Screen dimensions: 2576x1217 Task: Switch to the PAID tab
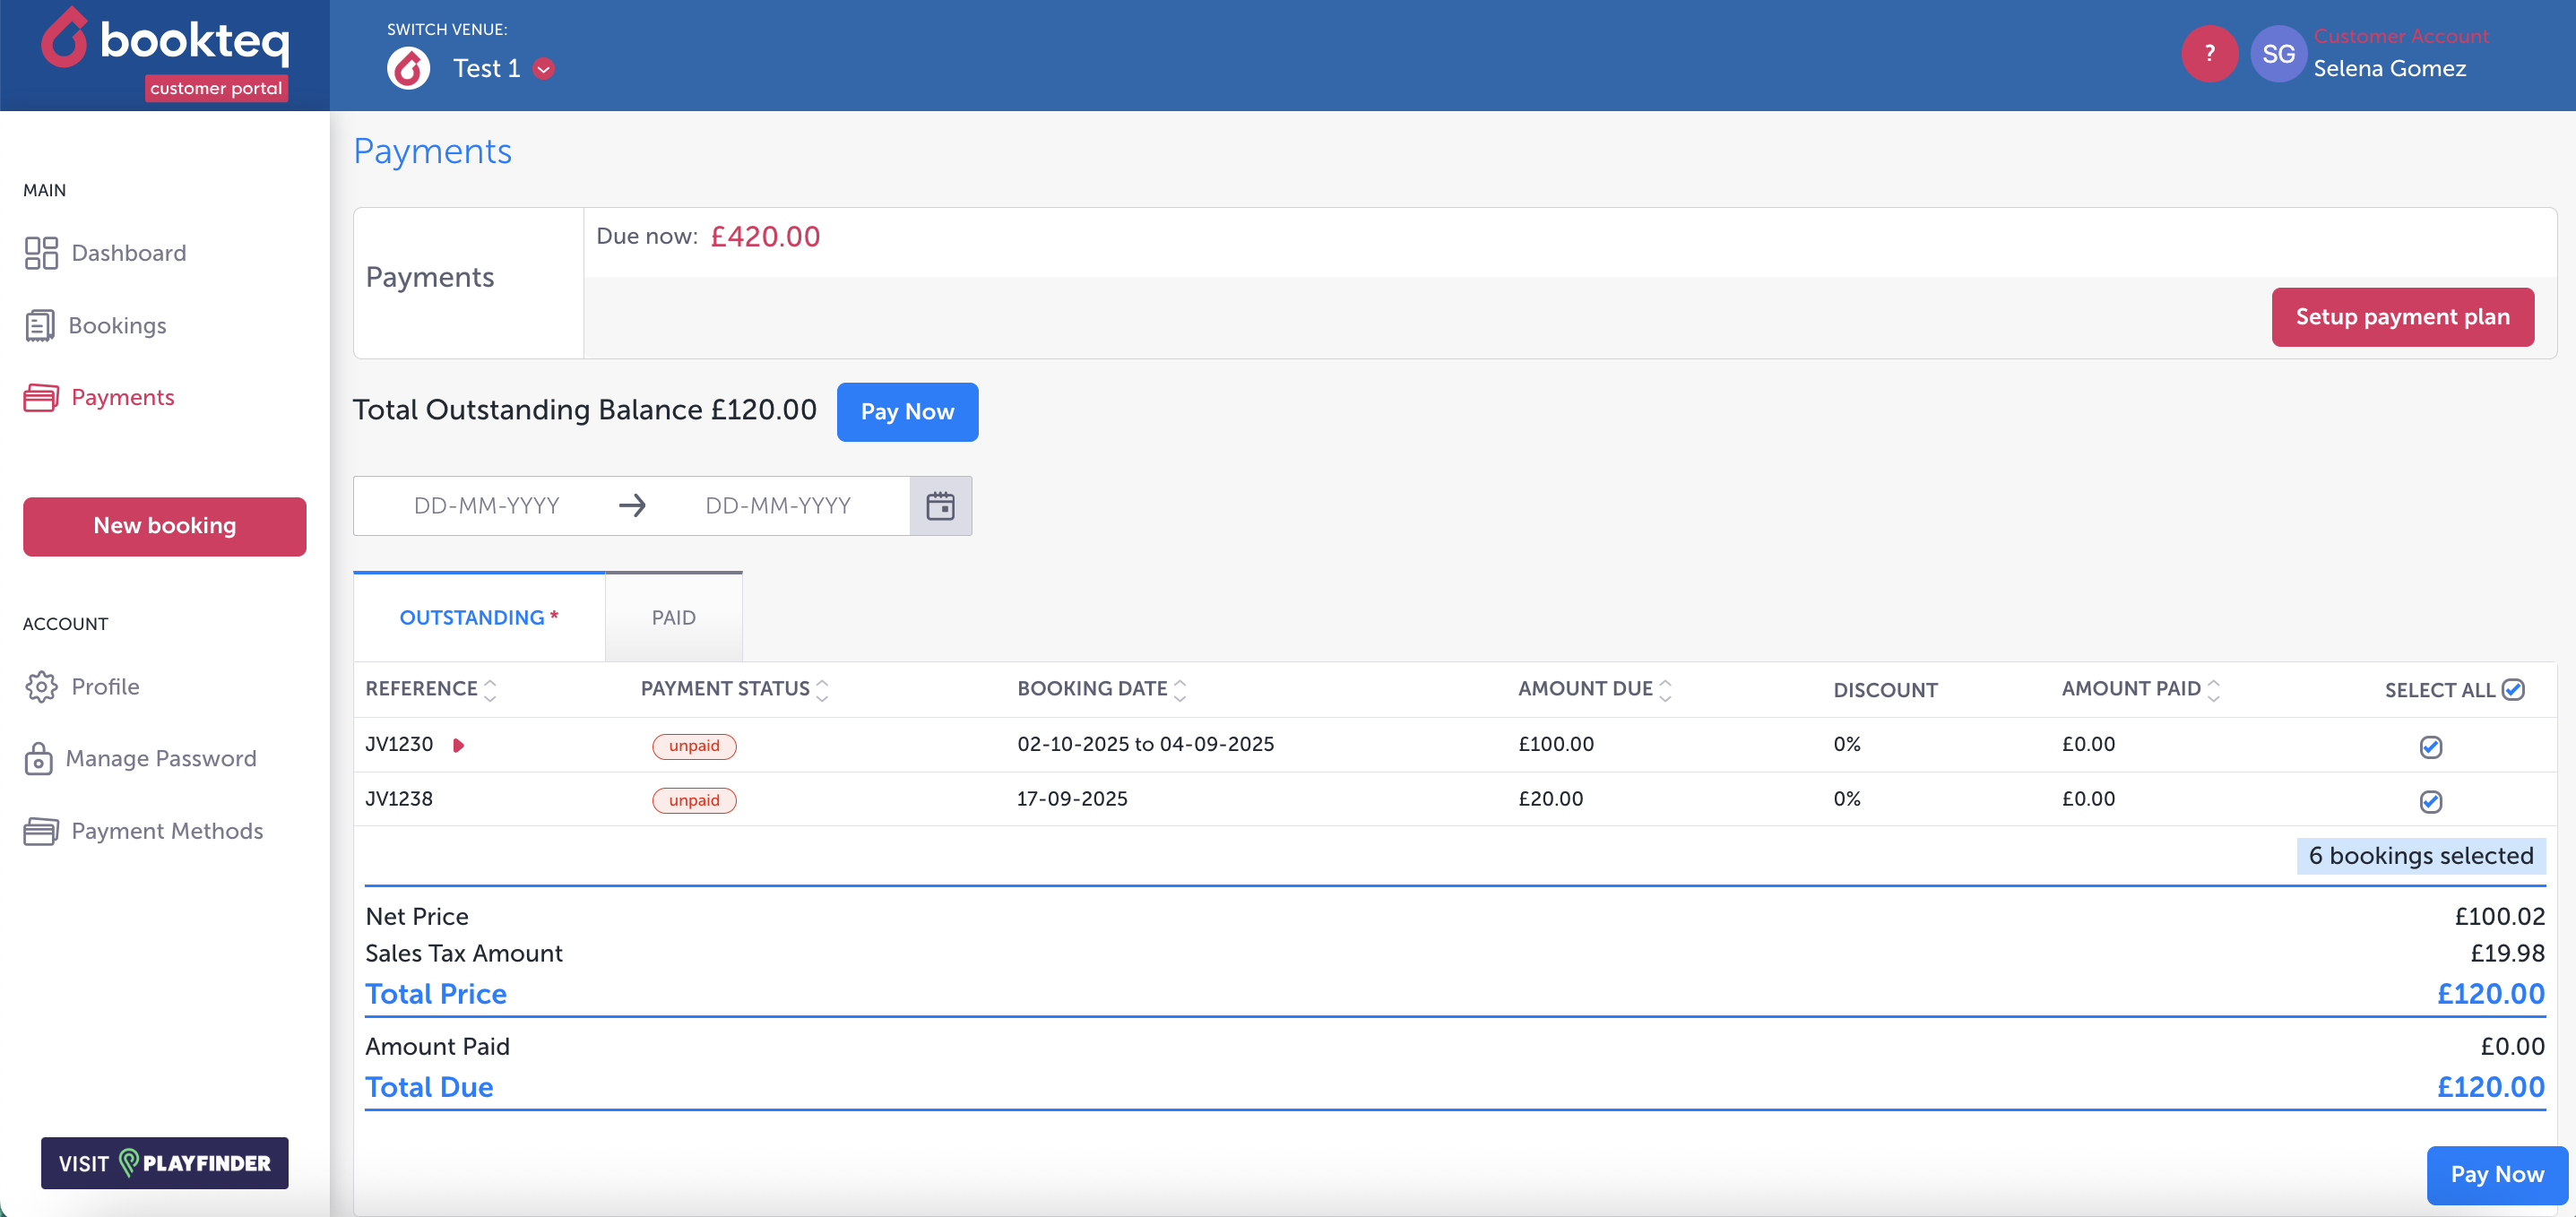[x=673, y=618]
